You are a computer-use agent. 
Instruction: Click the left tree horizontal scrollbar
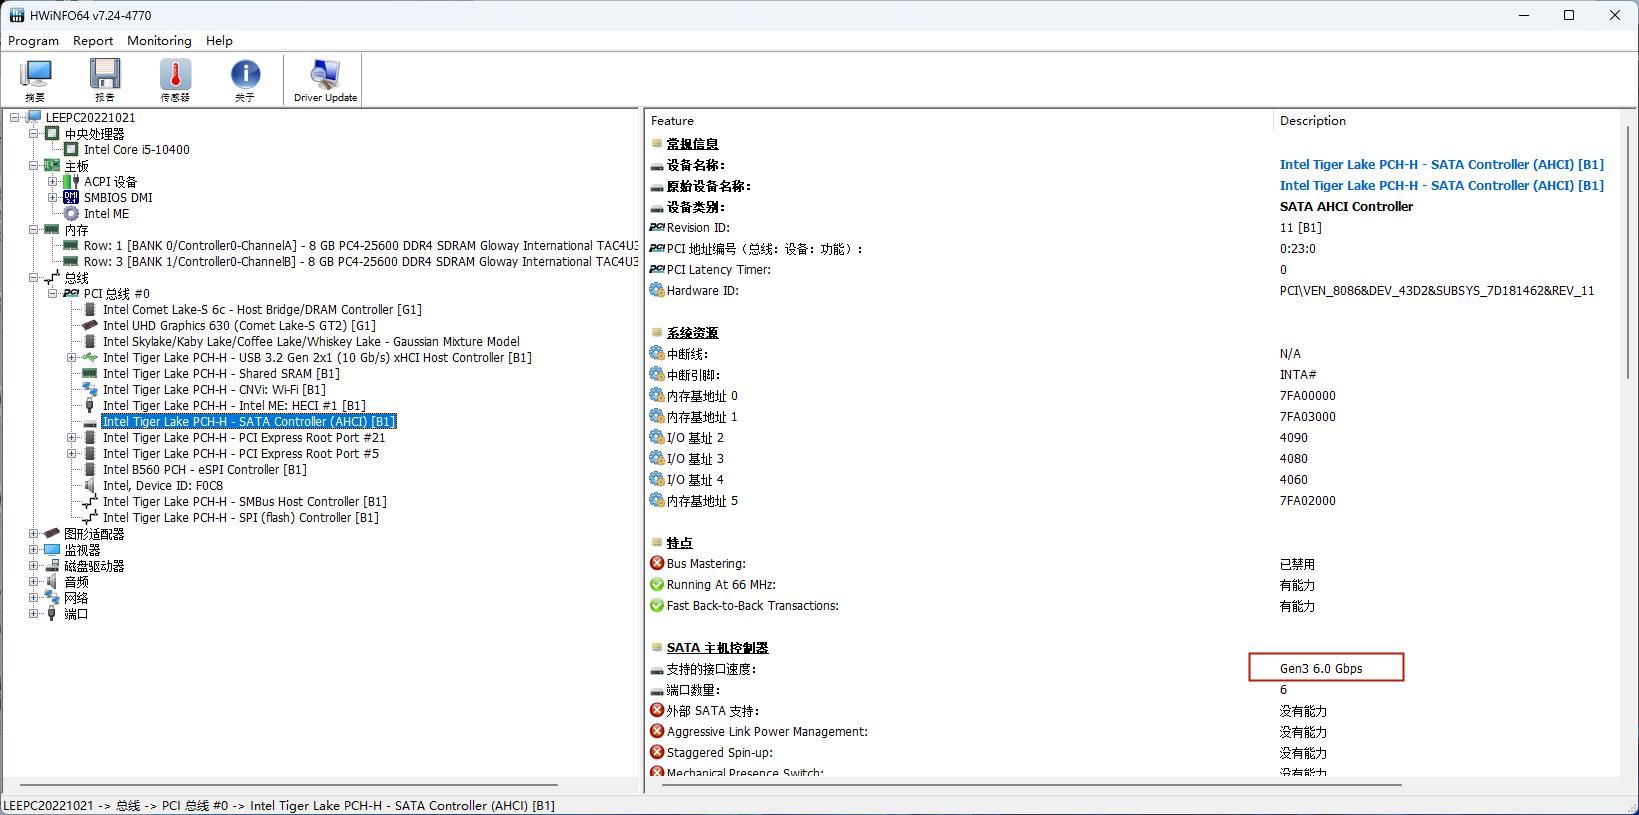click(x=288, y=785)
